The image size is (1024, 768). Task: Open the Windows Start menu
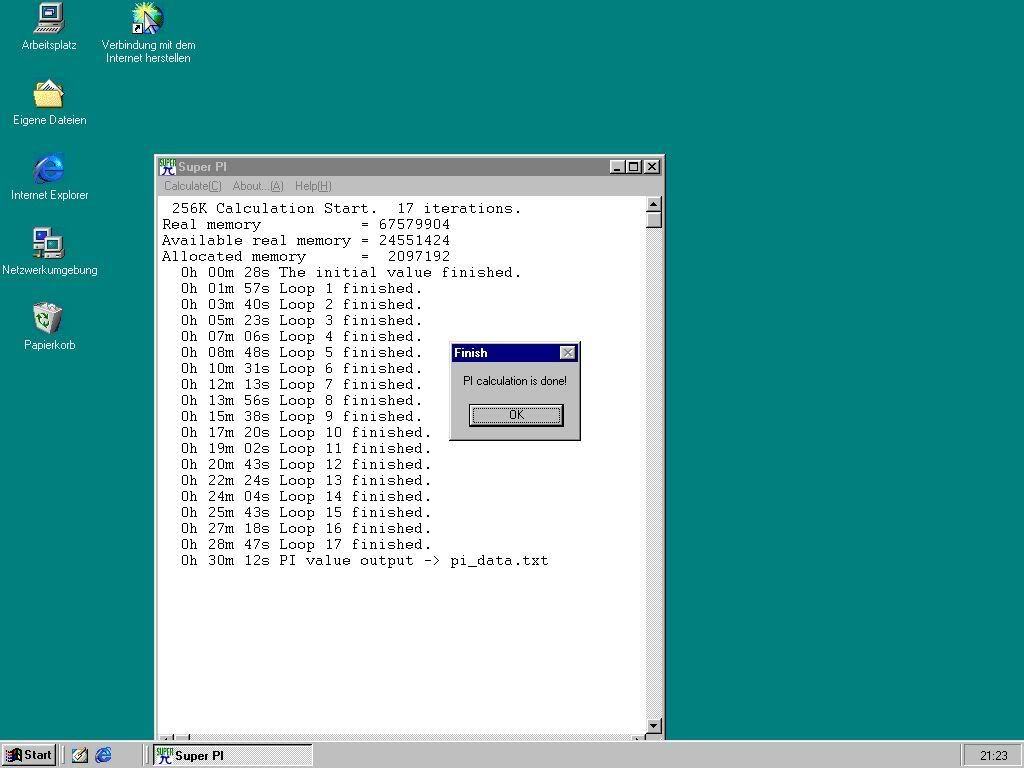[29, 755]
